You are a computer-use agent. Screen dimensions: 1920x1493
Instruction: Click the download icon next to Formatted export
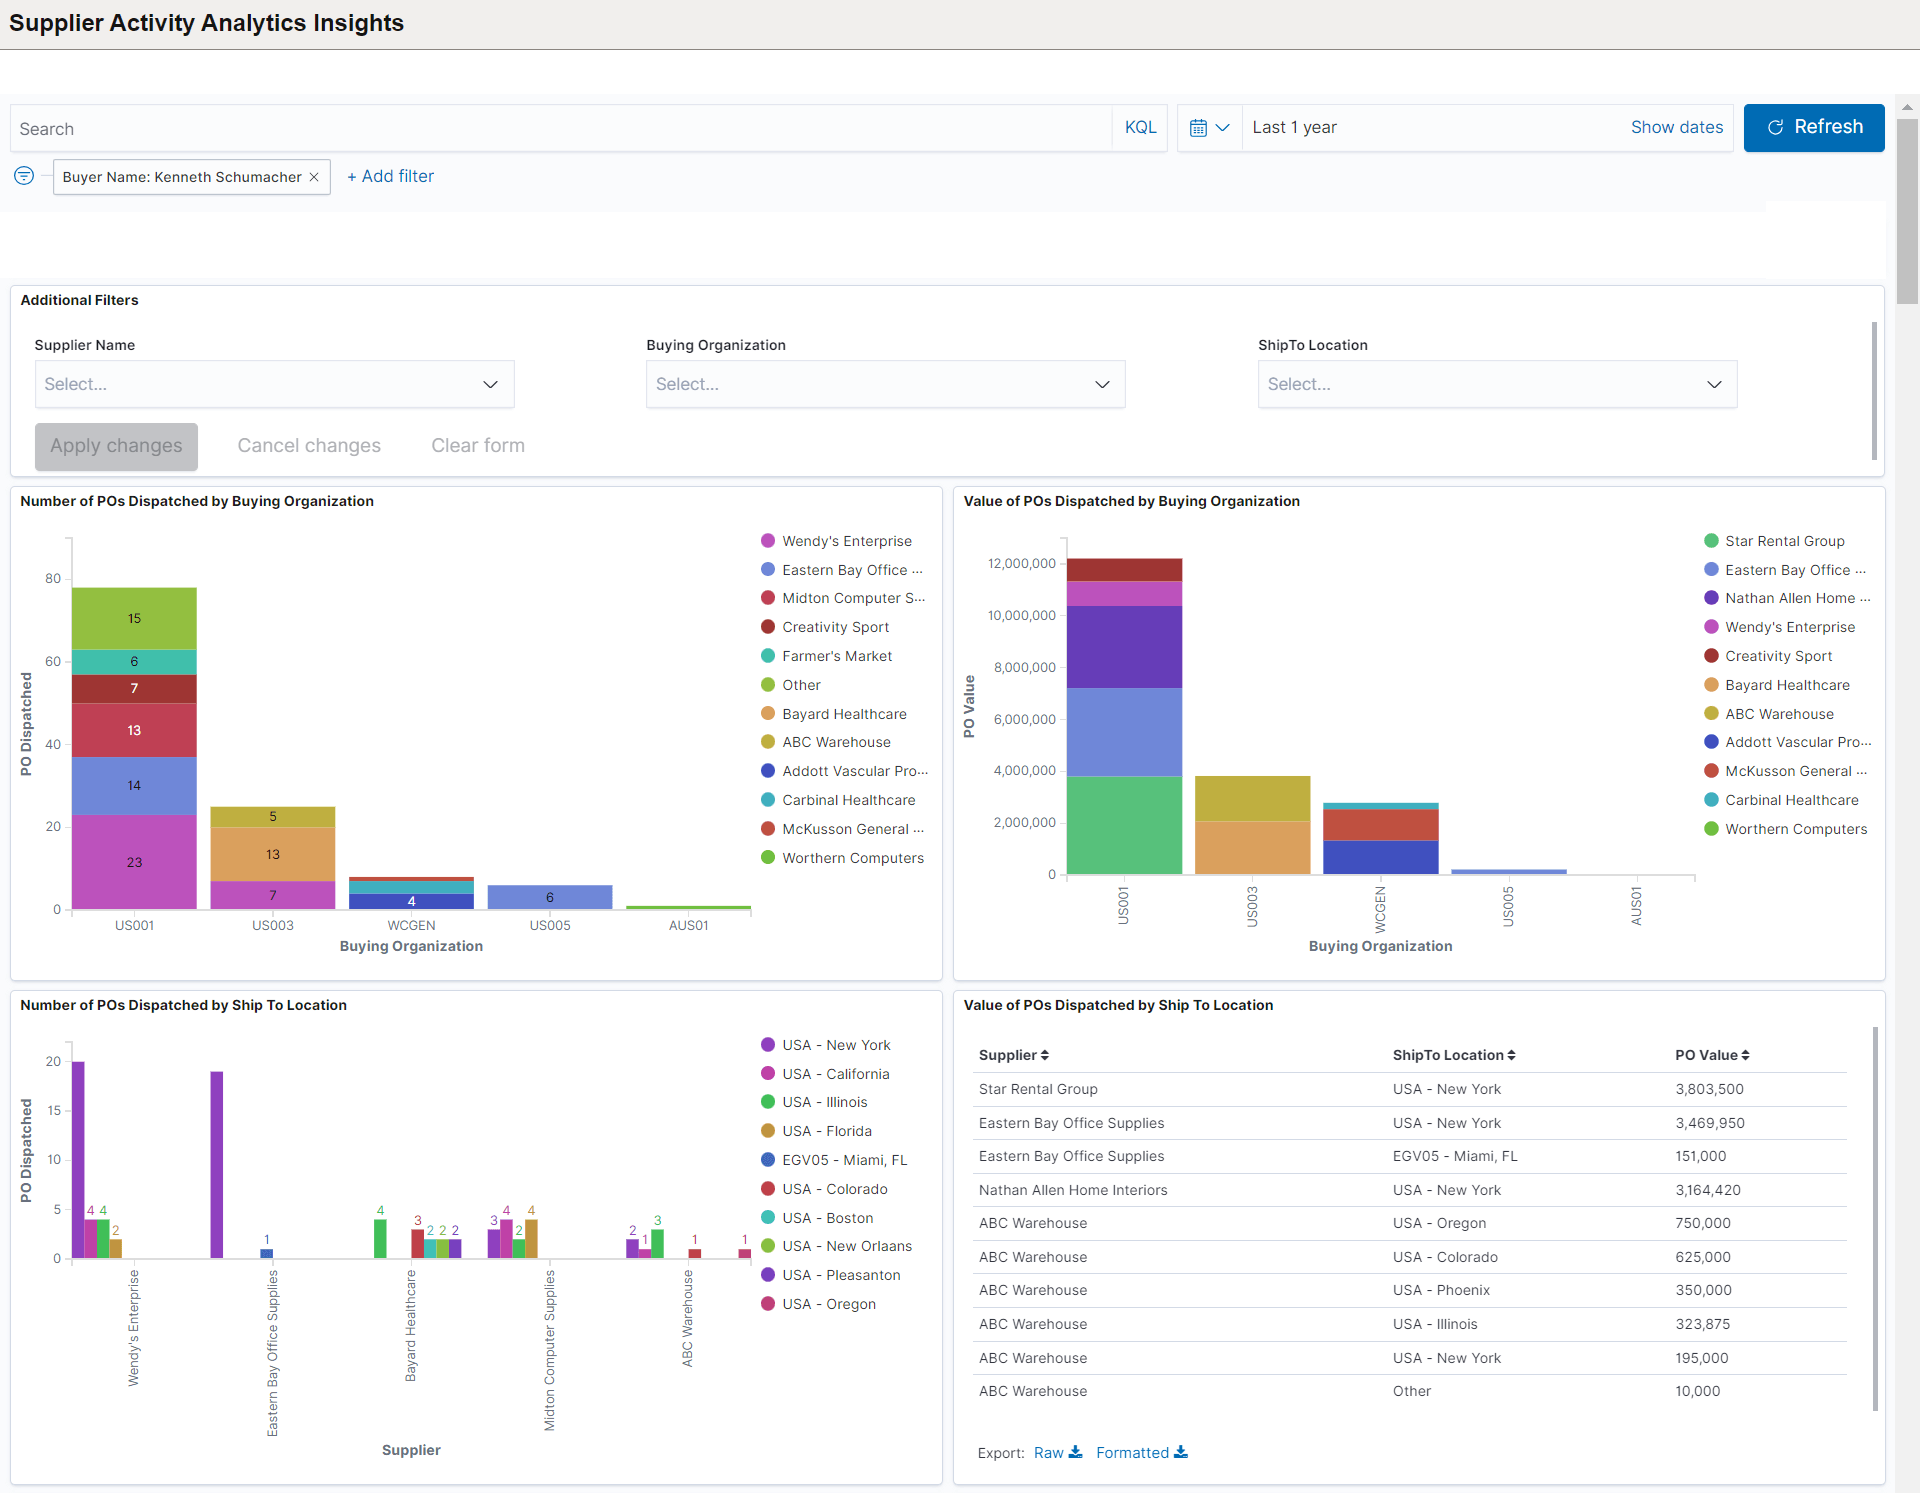[x=1181, y=1452]
